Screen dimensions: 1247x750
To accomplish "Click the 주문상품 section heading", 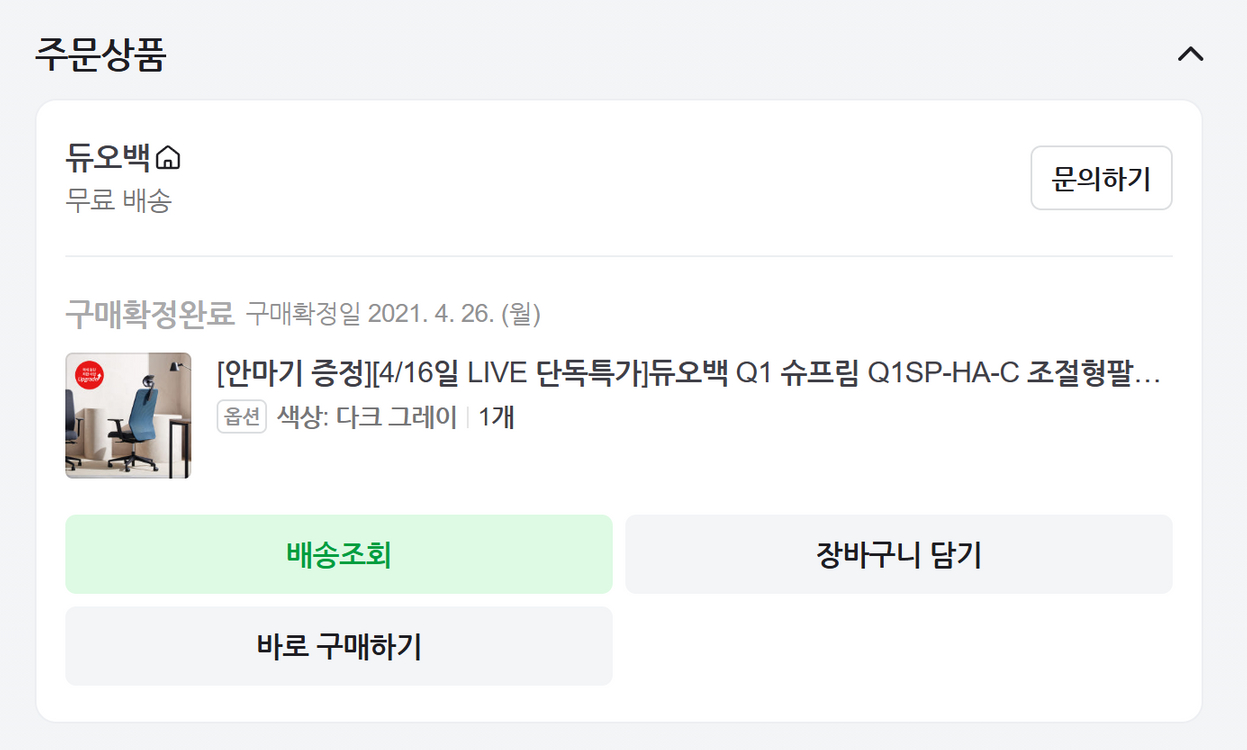I will pyautogui.click(x=100, y=55).
